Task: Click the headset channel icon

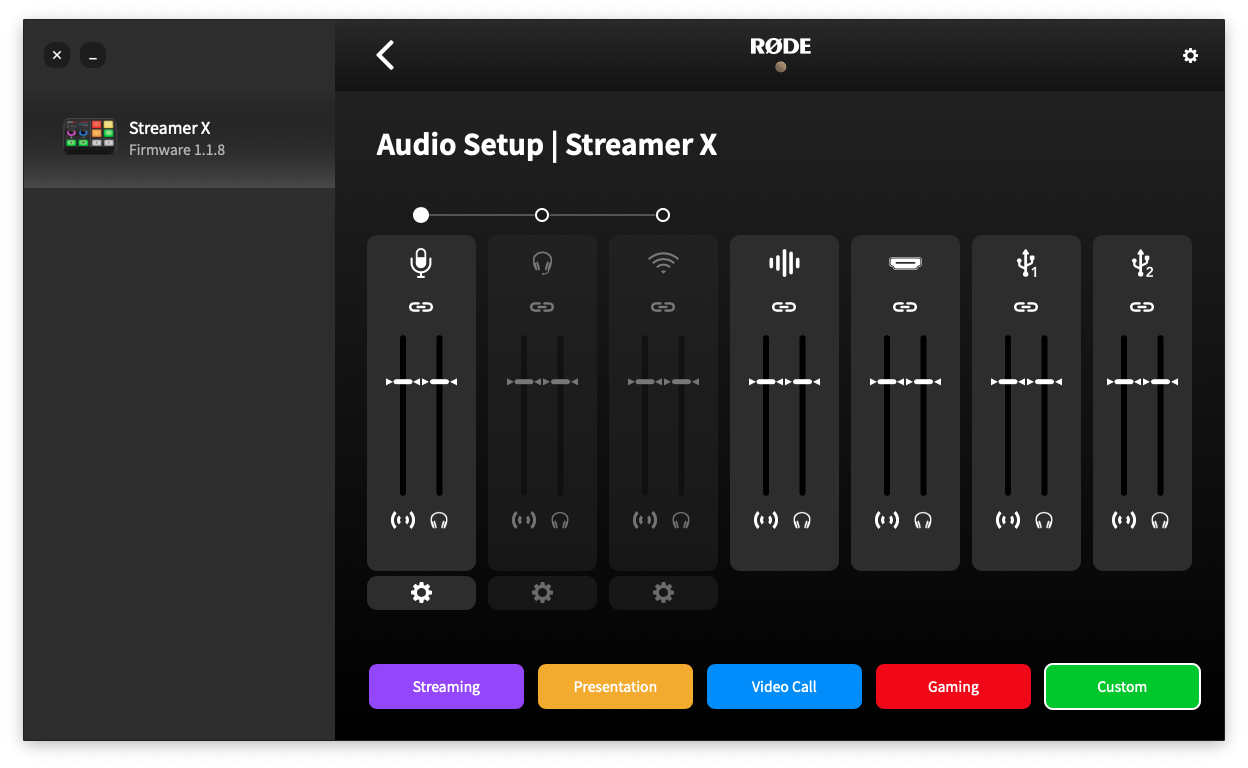Action: 542,263
